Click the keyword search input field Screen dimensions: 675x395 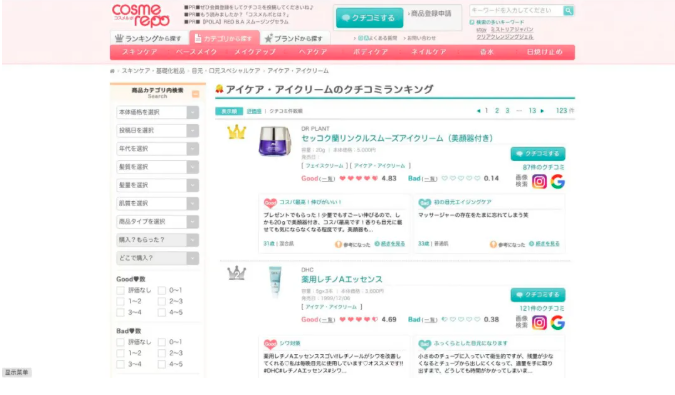point(516,10)
